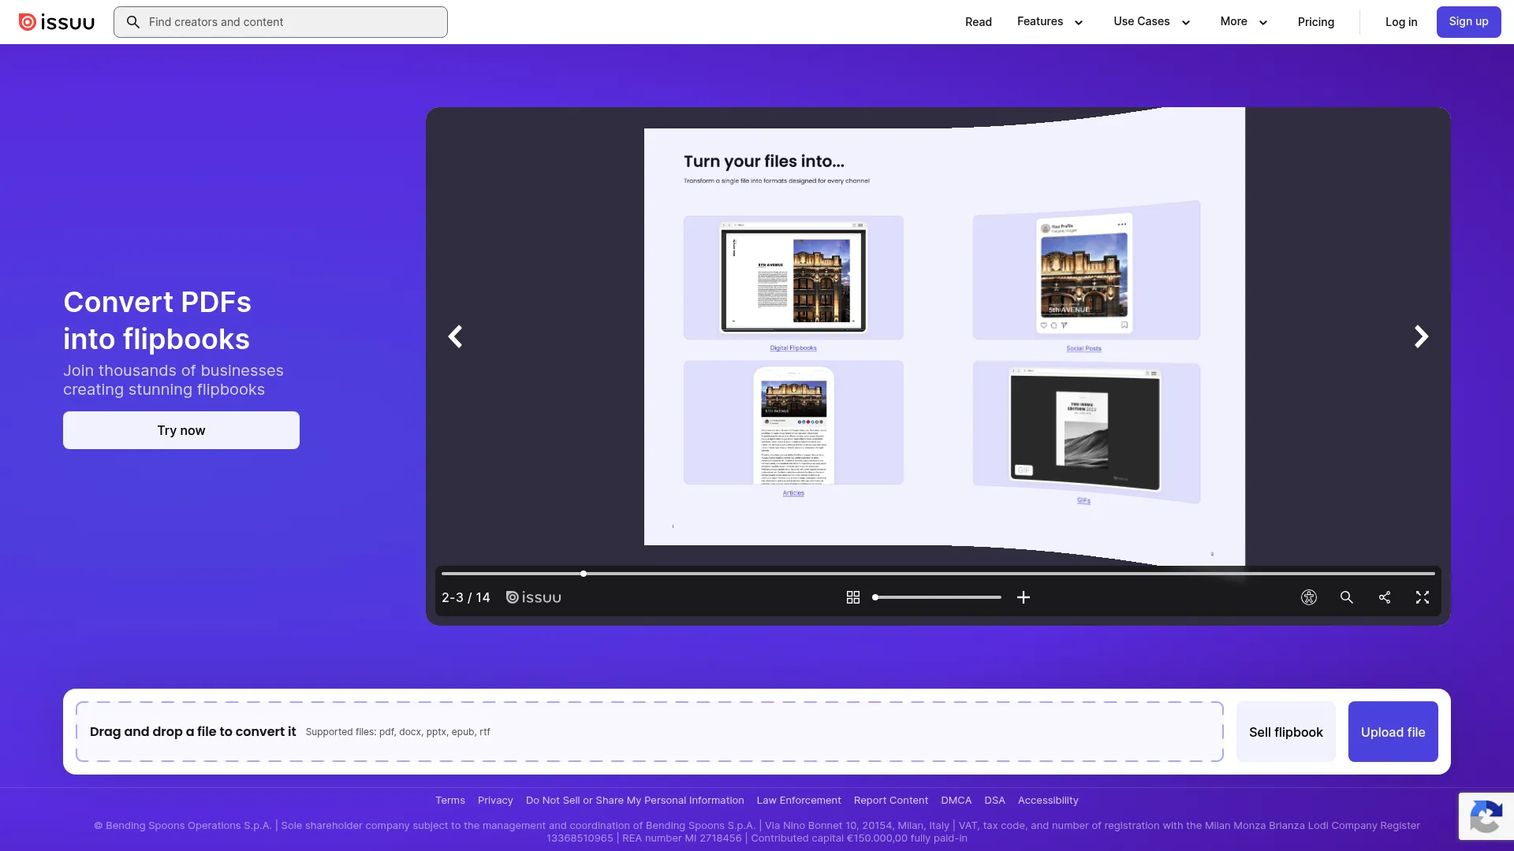Go to previous flipbook page arrow
1514x851 pixels.
(x=455, y=337)
